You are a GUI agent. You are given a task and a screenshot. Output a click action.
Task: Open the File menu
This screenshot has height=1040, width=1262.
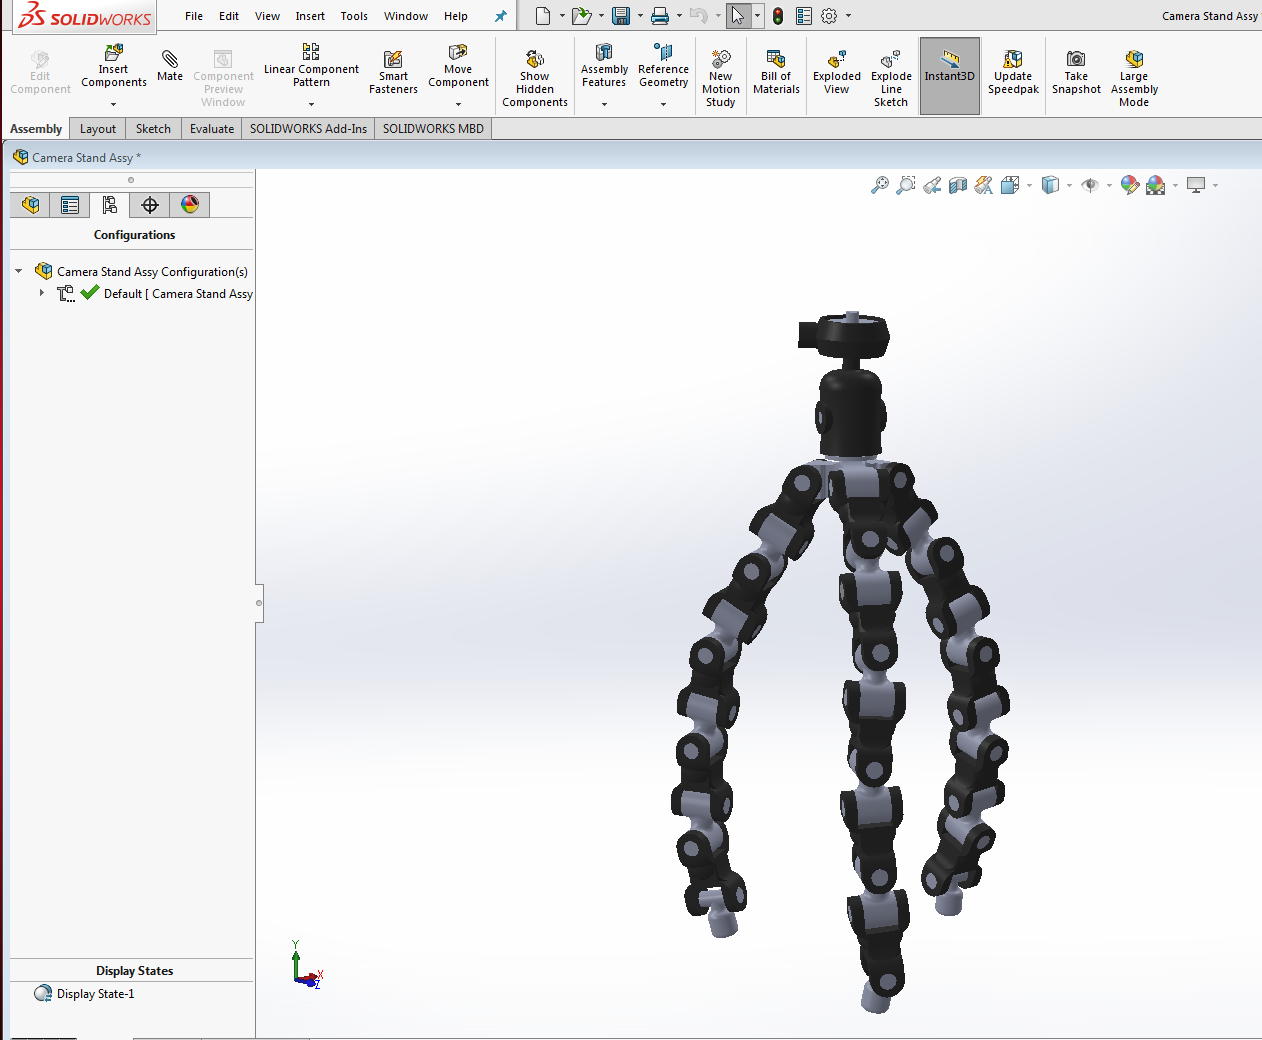click(x=194, y=16)
